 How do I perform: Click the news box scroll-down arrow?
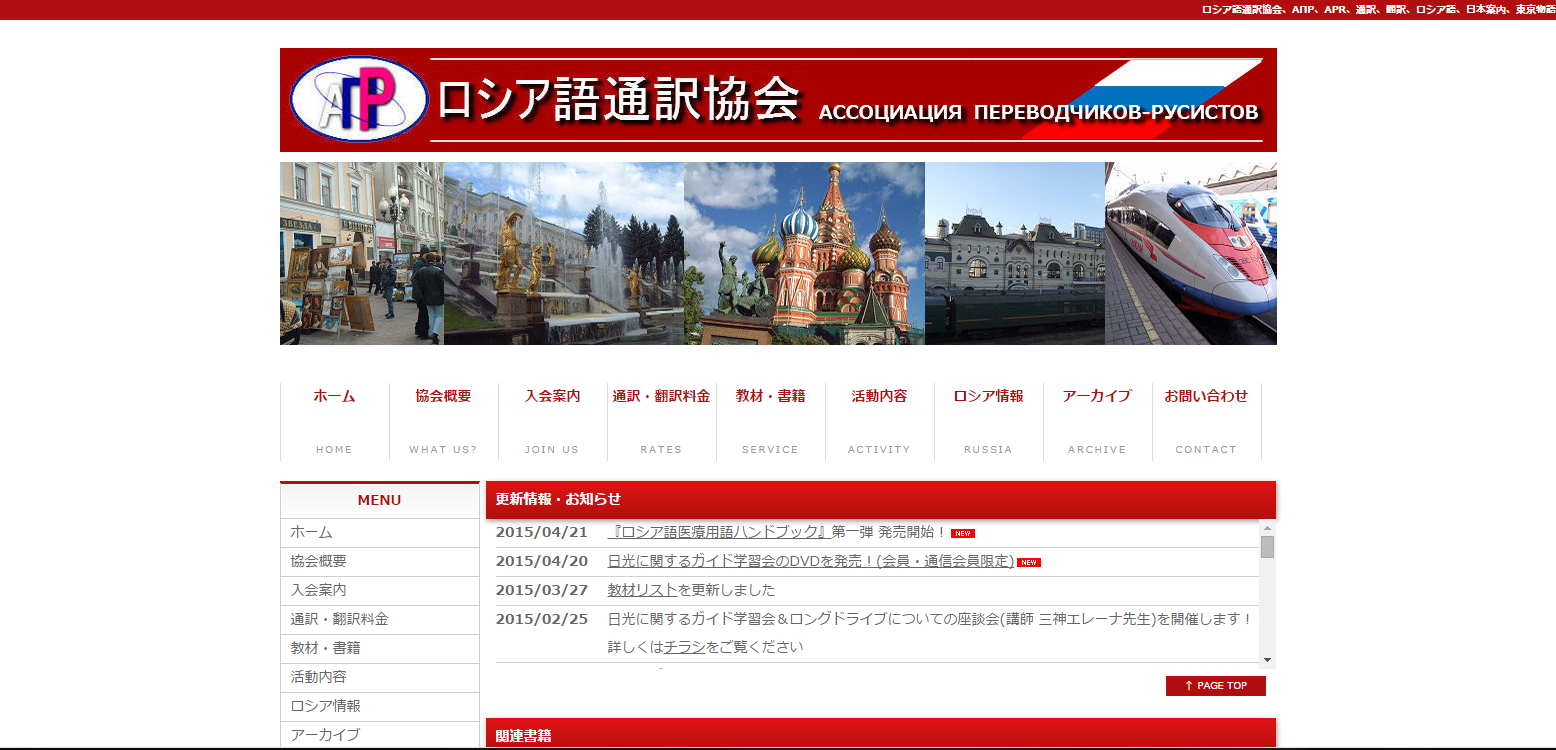click(x=1267, y=660)
